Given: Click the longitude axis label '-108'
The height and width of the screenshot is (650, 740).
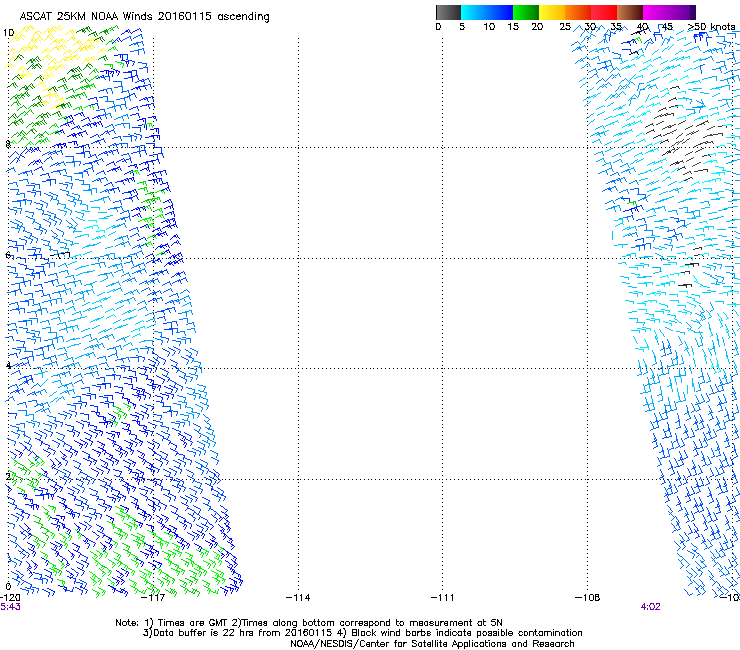Looking at the screenshot, I should 588,598.
